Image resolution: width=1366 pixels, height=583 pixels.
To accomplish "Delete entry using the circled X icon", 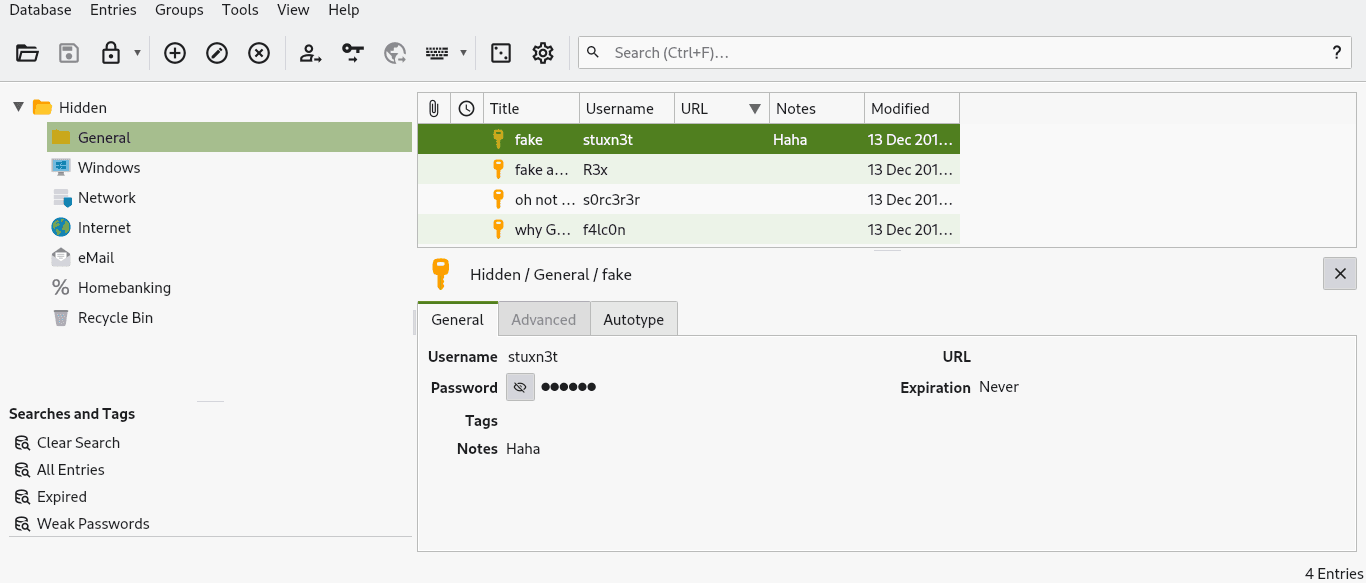I will (259, 53).
